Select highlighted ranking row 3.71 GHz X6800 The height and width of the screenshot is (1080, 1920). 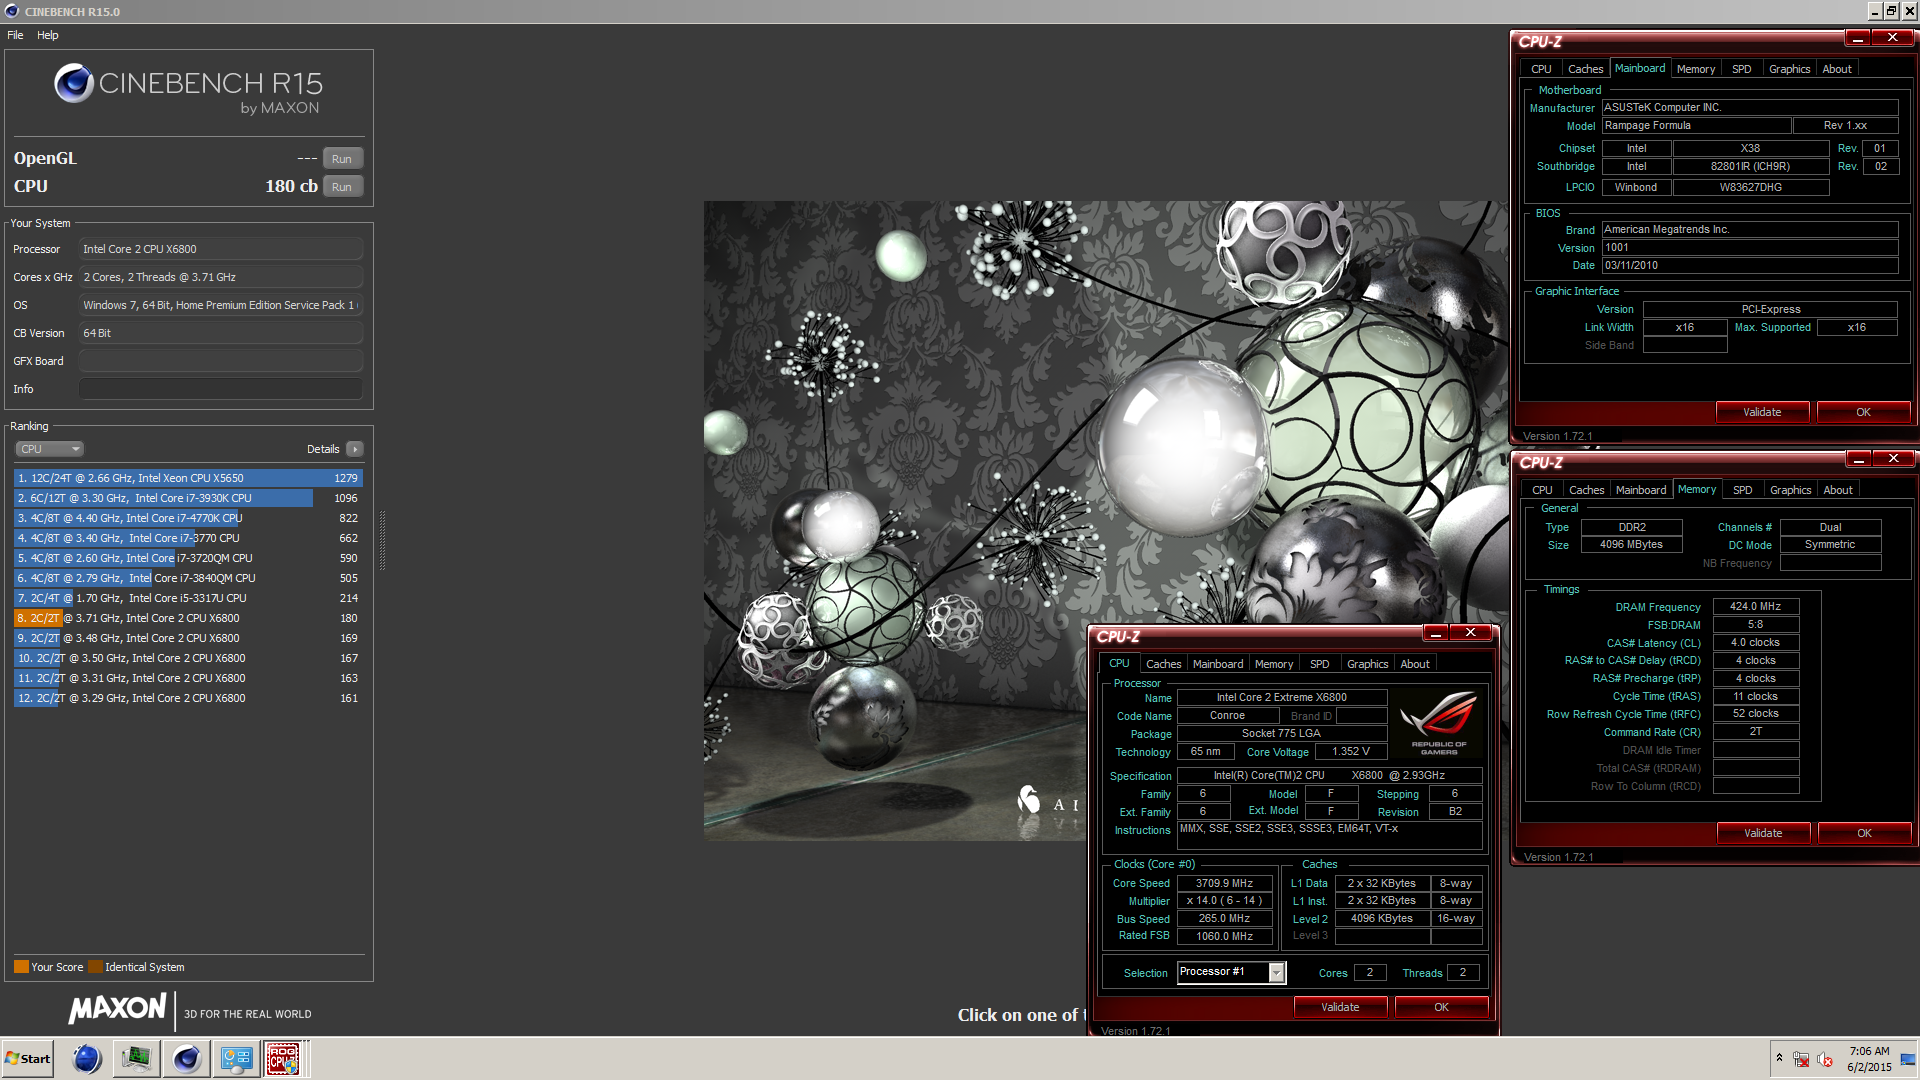188,618
